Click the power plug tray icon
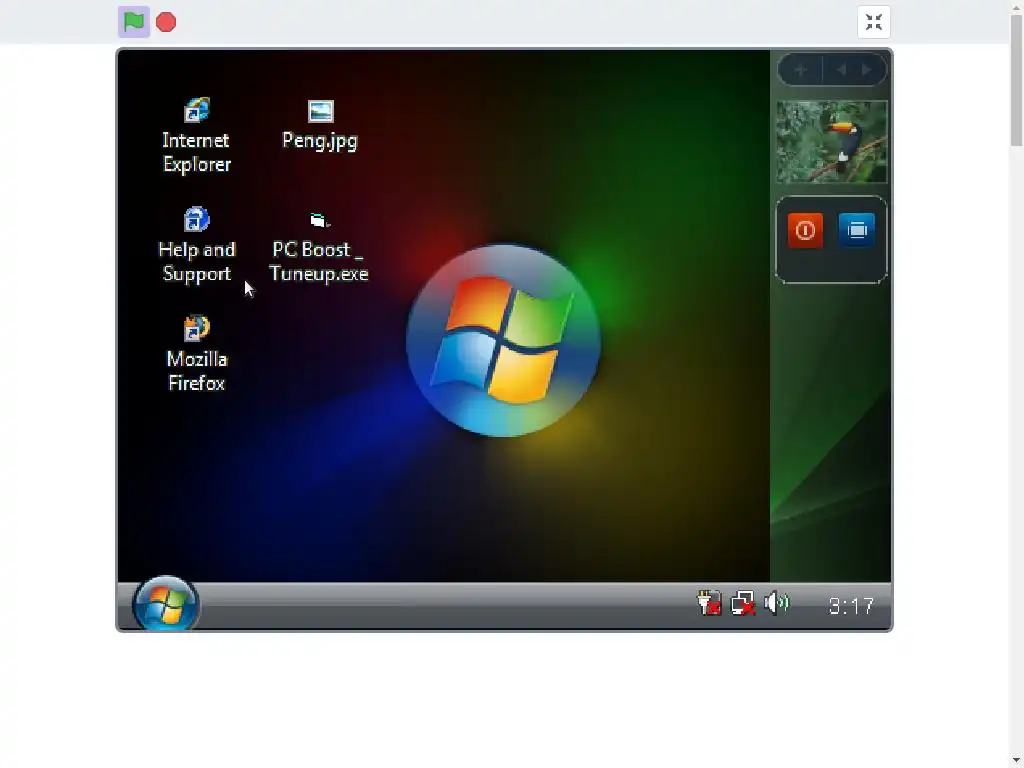The image size is (1024, 768). coord(709,603)
